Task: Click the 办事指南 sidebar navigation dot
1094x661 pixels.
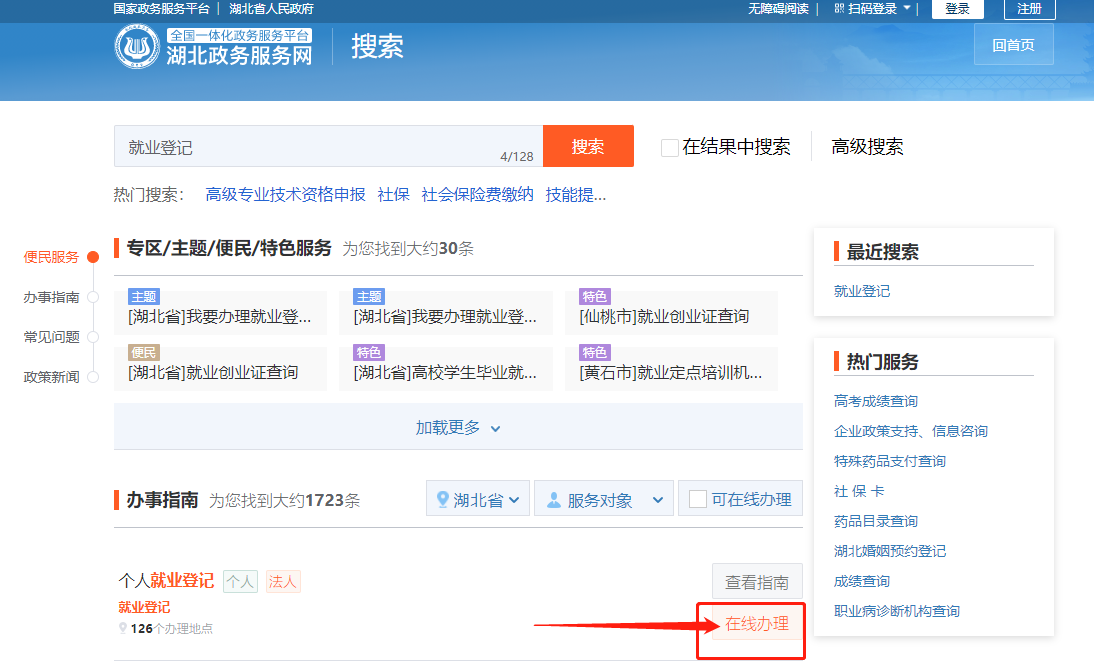Action: (x=93, y=297)
